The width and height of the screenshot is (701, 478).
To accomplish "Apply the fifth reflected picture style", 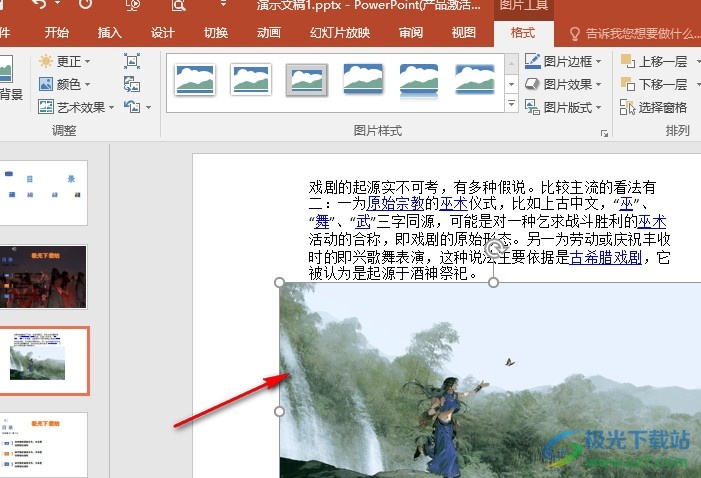I will coord(419,80).
